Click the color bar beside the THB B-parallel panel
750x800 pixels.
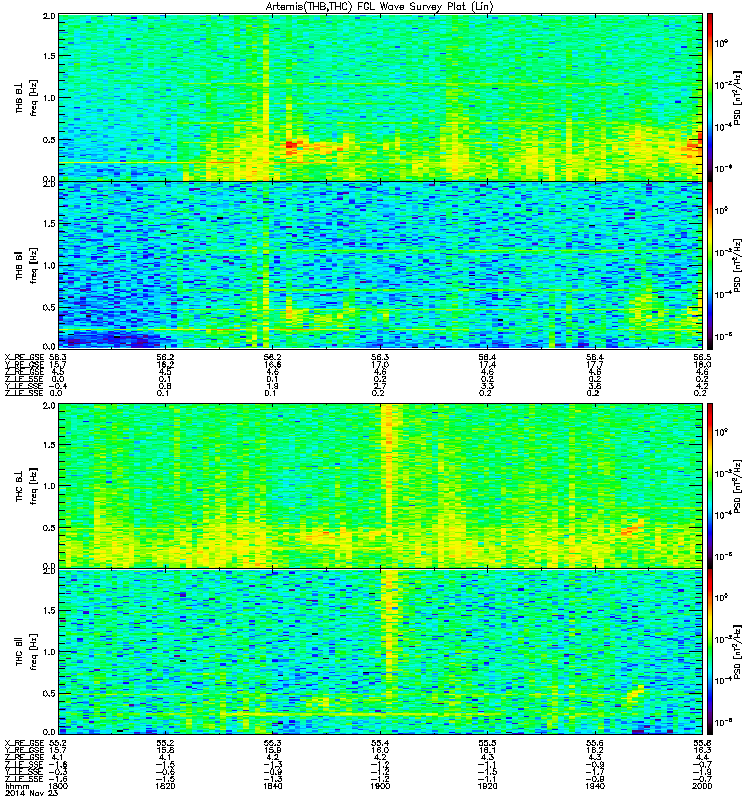tap(709, 265)
